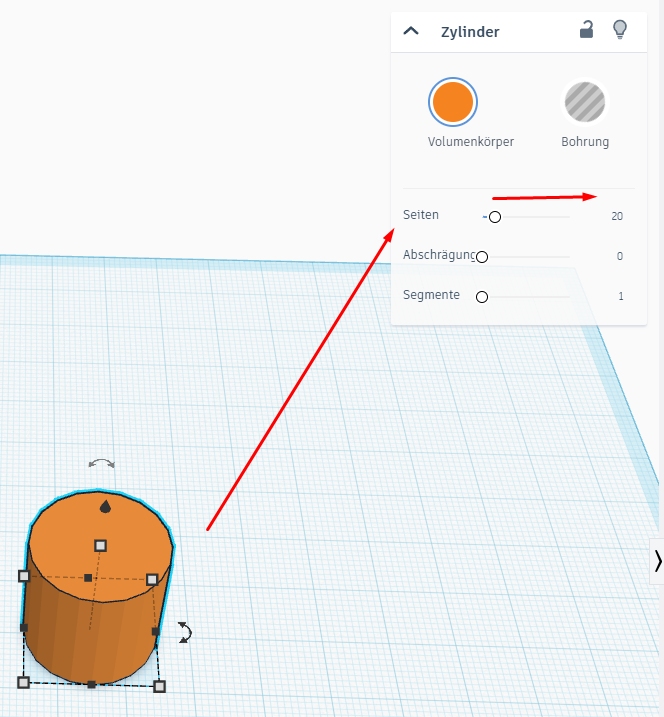Image resolution: width=664 pixels, height=717 pixels.
Task: Click the Bohrung label
Action: [585, 142]
